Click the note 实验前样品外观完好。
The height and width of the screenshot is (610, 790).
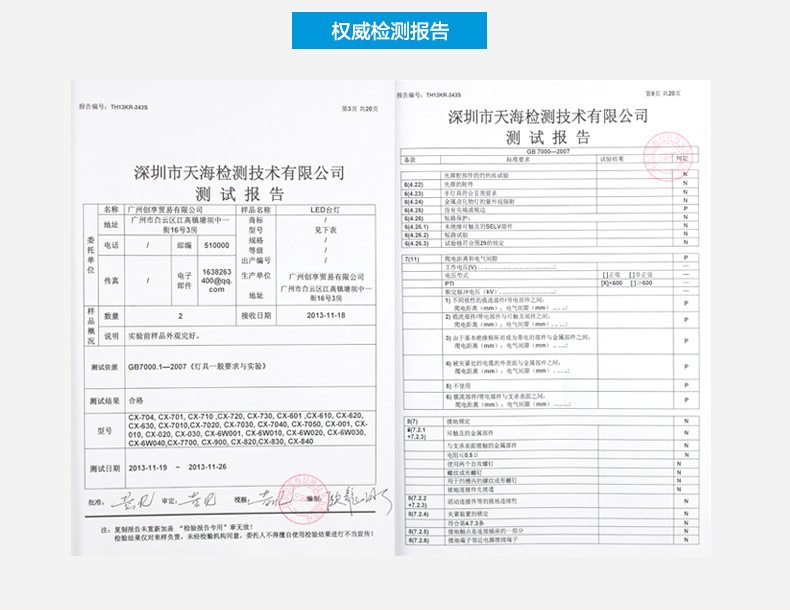tap(164, 336)
